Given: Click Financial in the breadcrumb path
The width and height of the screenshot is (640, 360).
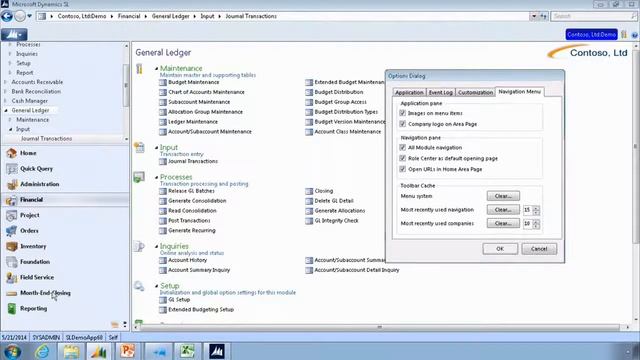Looking at the screenshot, I should click(129, 16).
